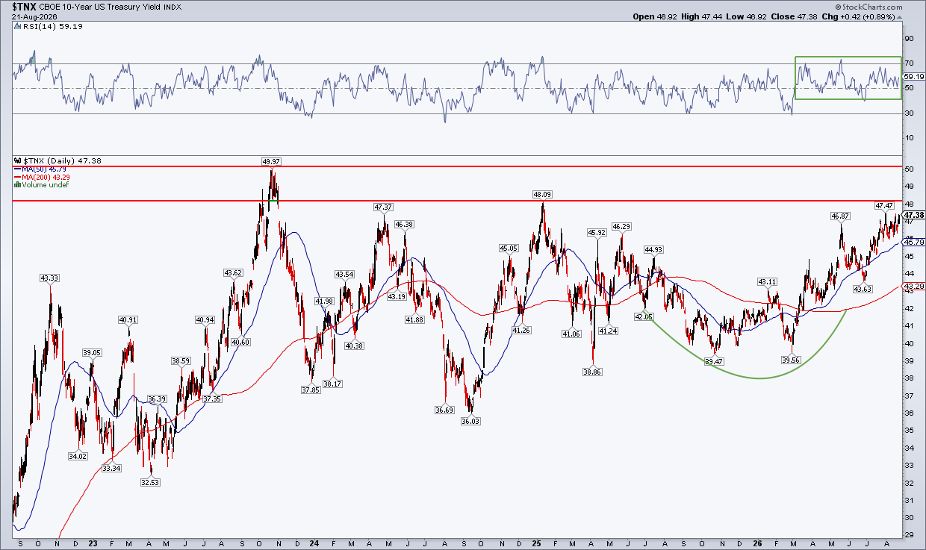Screen dimensions: 926x550
Task: Click the 47.47 peak price label
Action: pos(884,206)
